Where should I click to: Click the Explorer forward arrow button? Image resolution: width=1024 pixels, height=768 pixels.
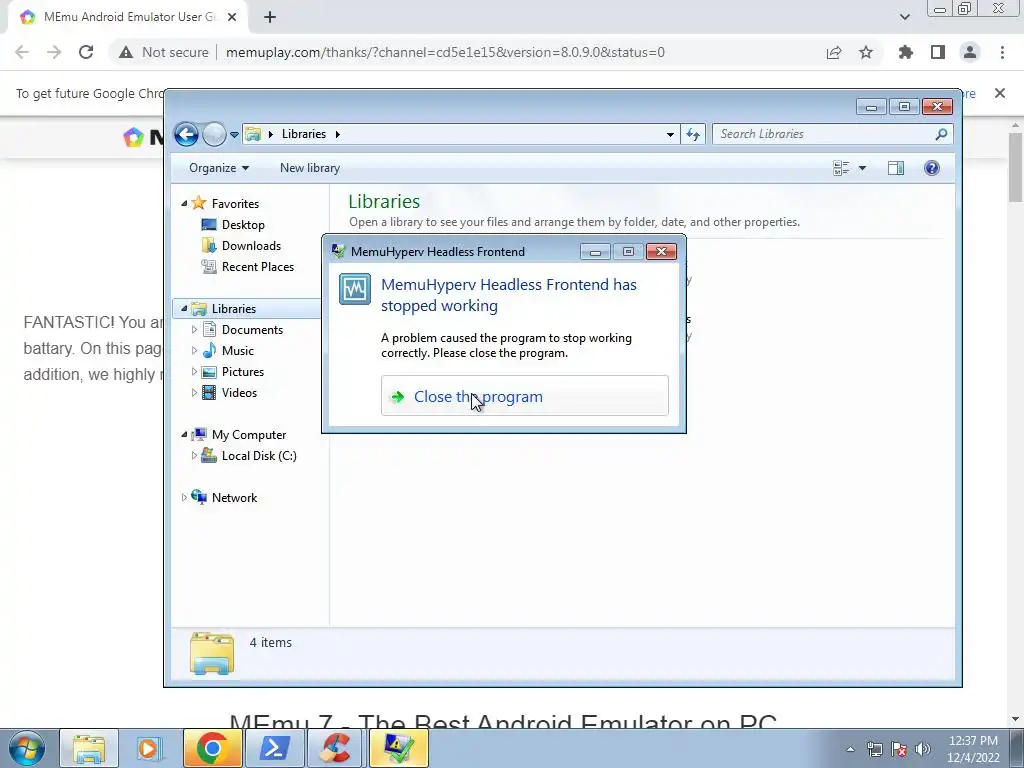tap(214, 135)
